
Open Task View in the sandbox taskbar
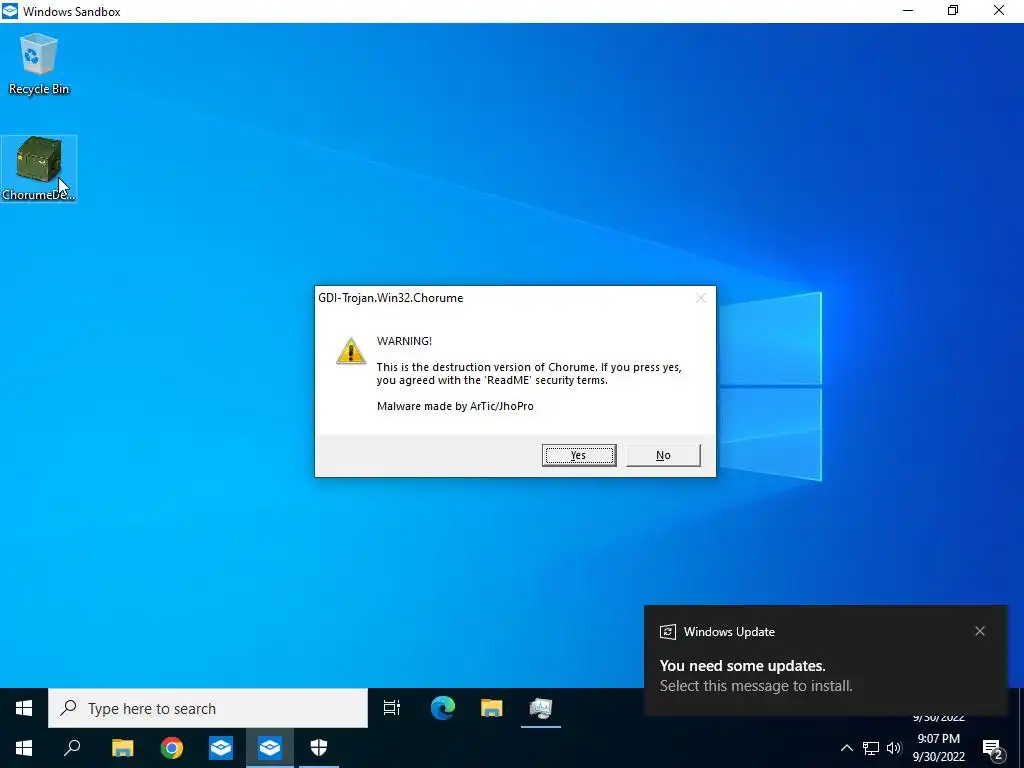(x=392, y=708)
